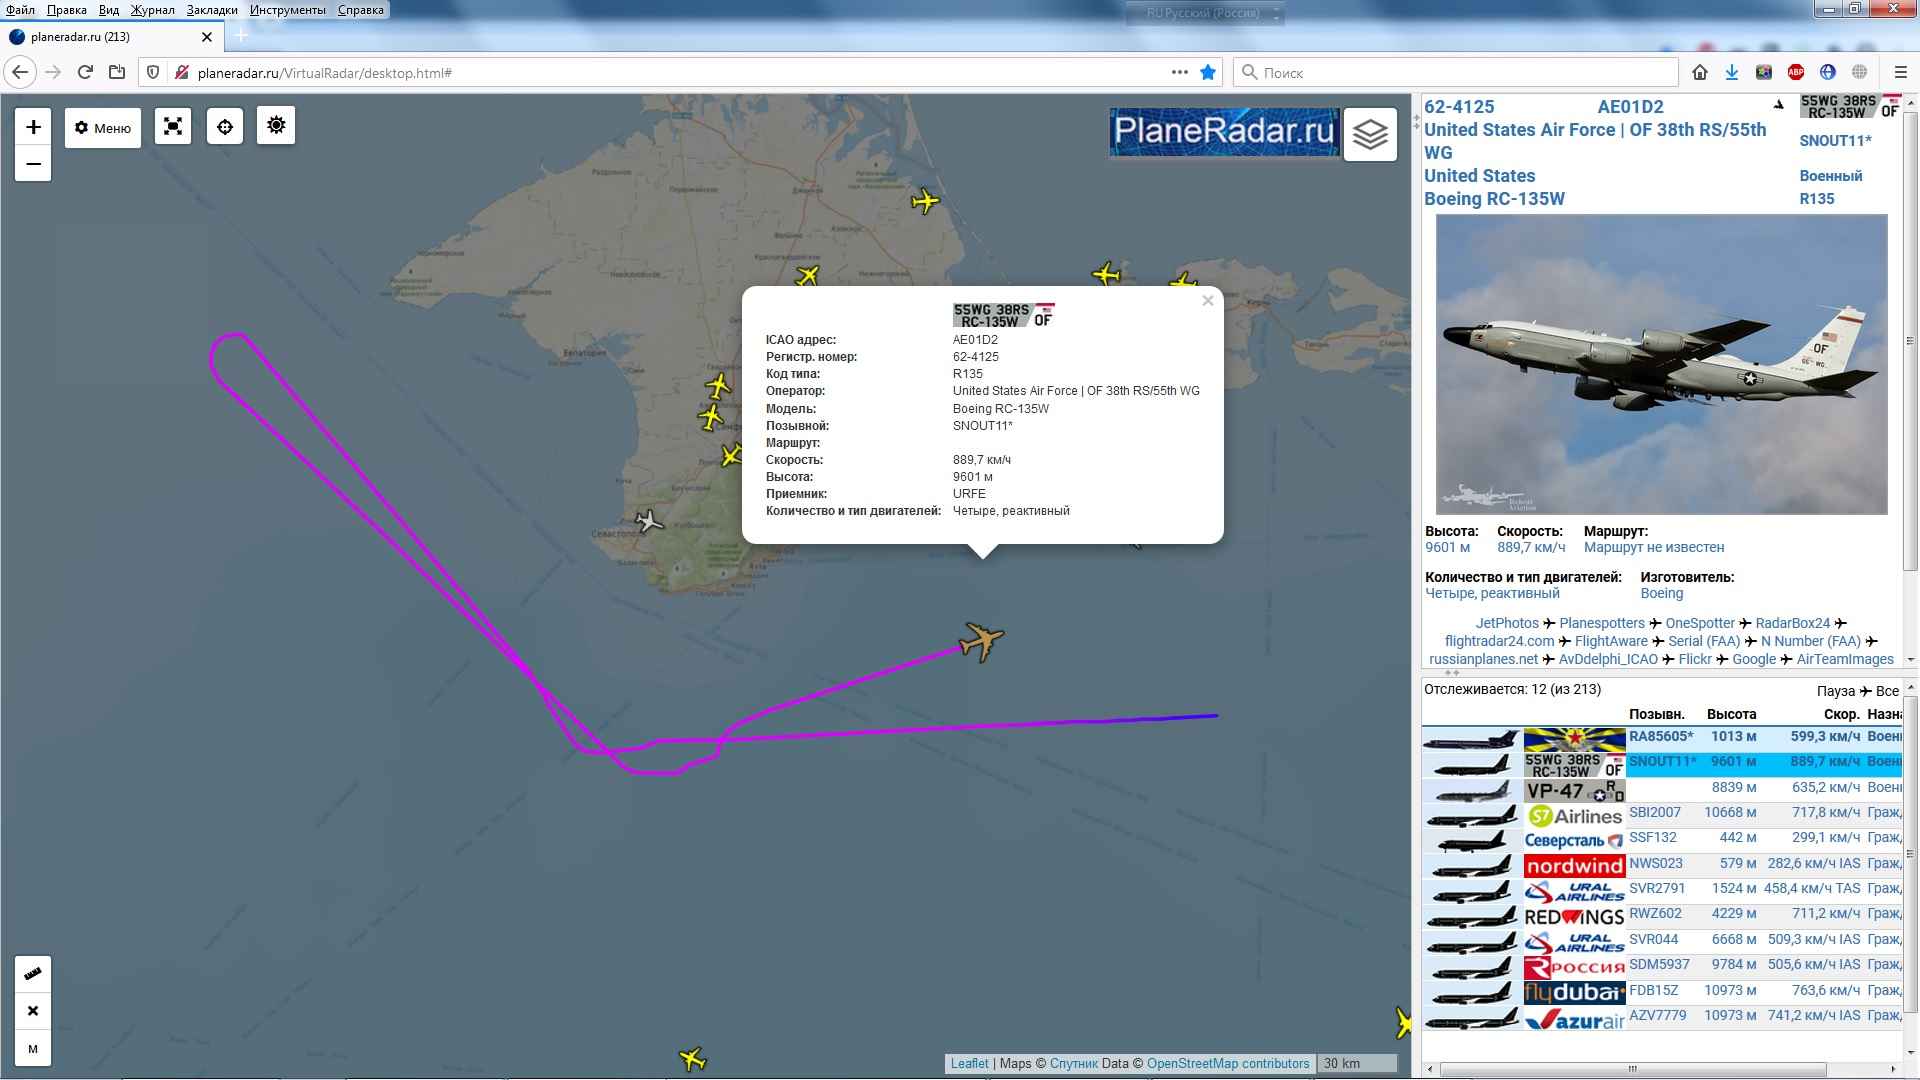Sort list by Скор. column
The height and width of the screenshot is (1080, 1920).
point(1841,714)
